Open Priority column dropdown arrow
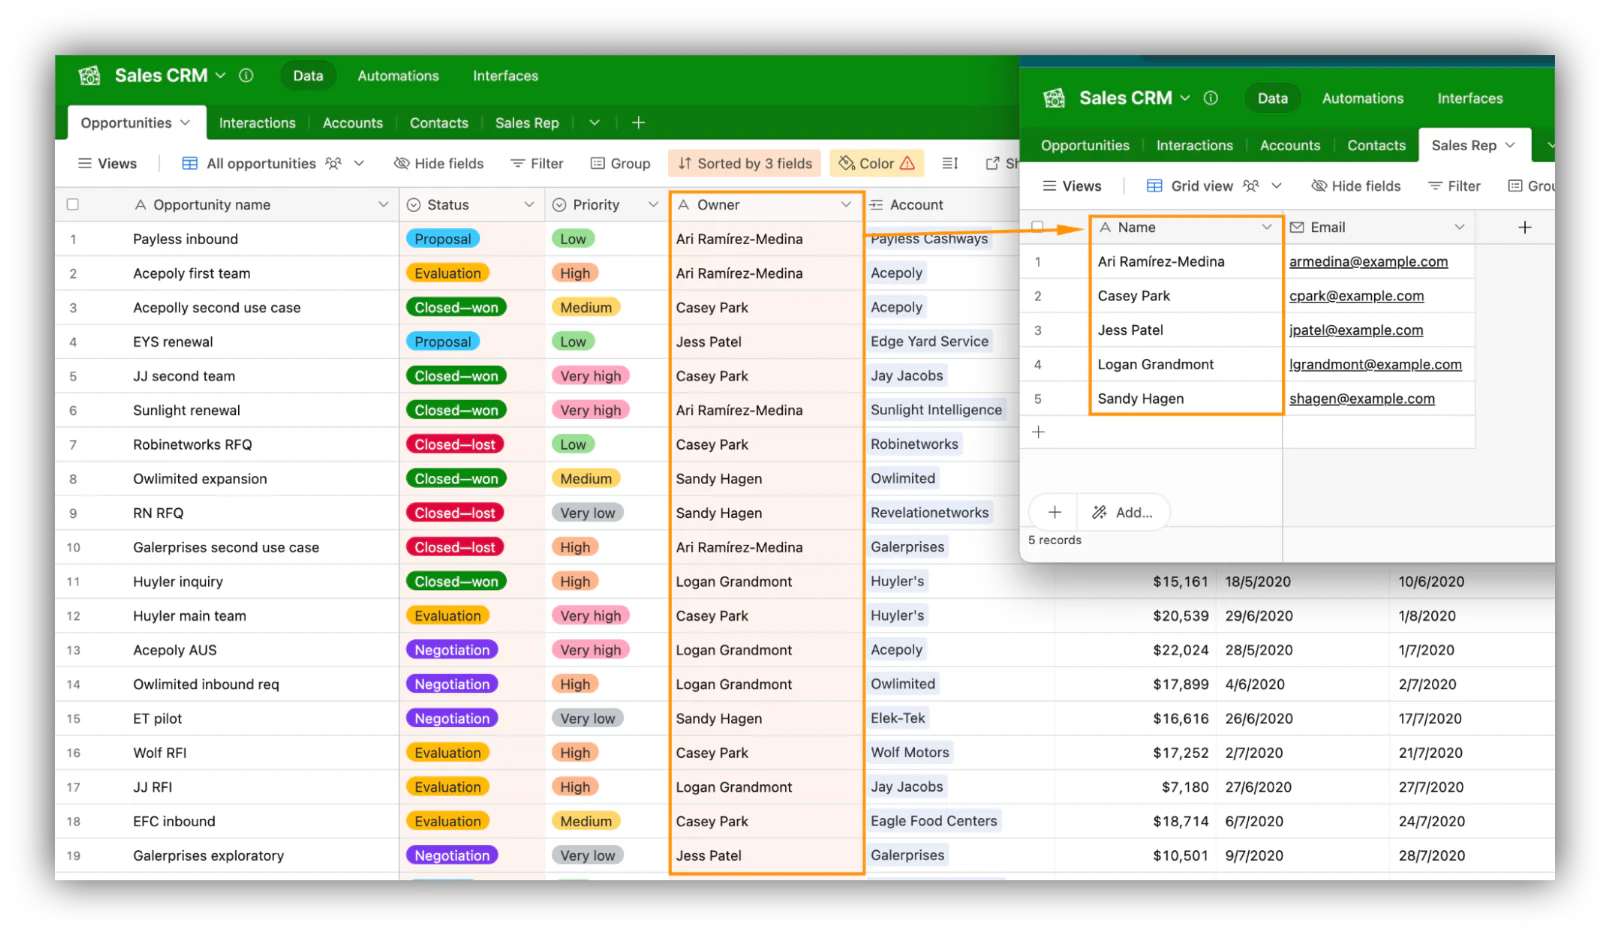 (x=653, y=205)
